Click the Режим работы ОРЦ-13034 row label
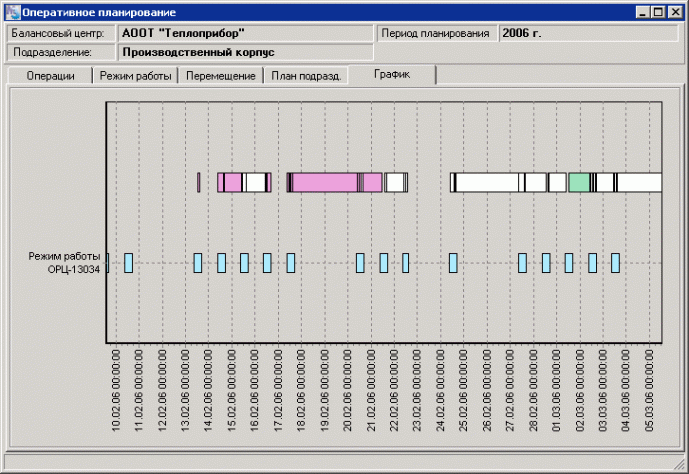689x474 pixels. click(64, 263)
